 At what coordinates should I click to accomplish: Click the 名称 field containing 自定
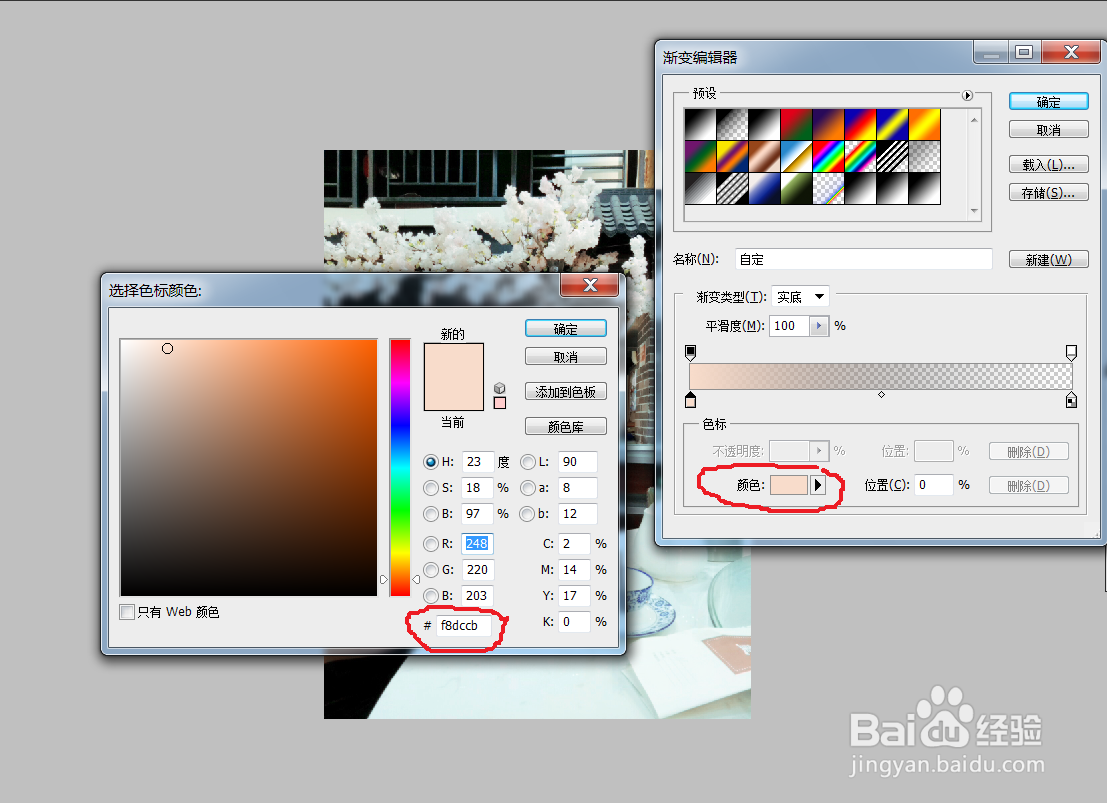pos(863,259)
